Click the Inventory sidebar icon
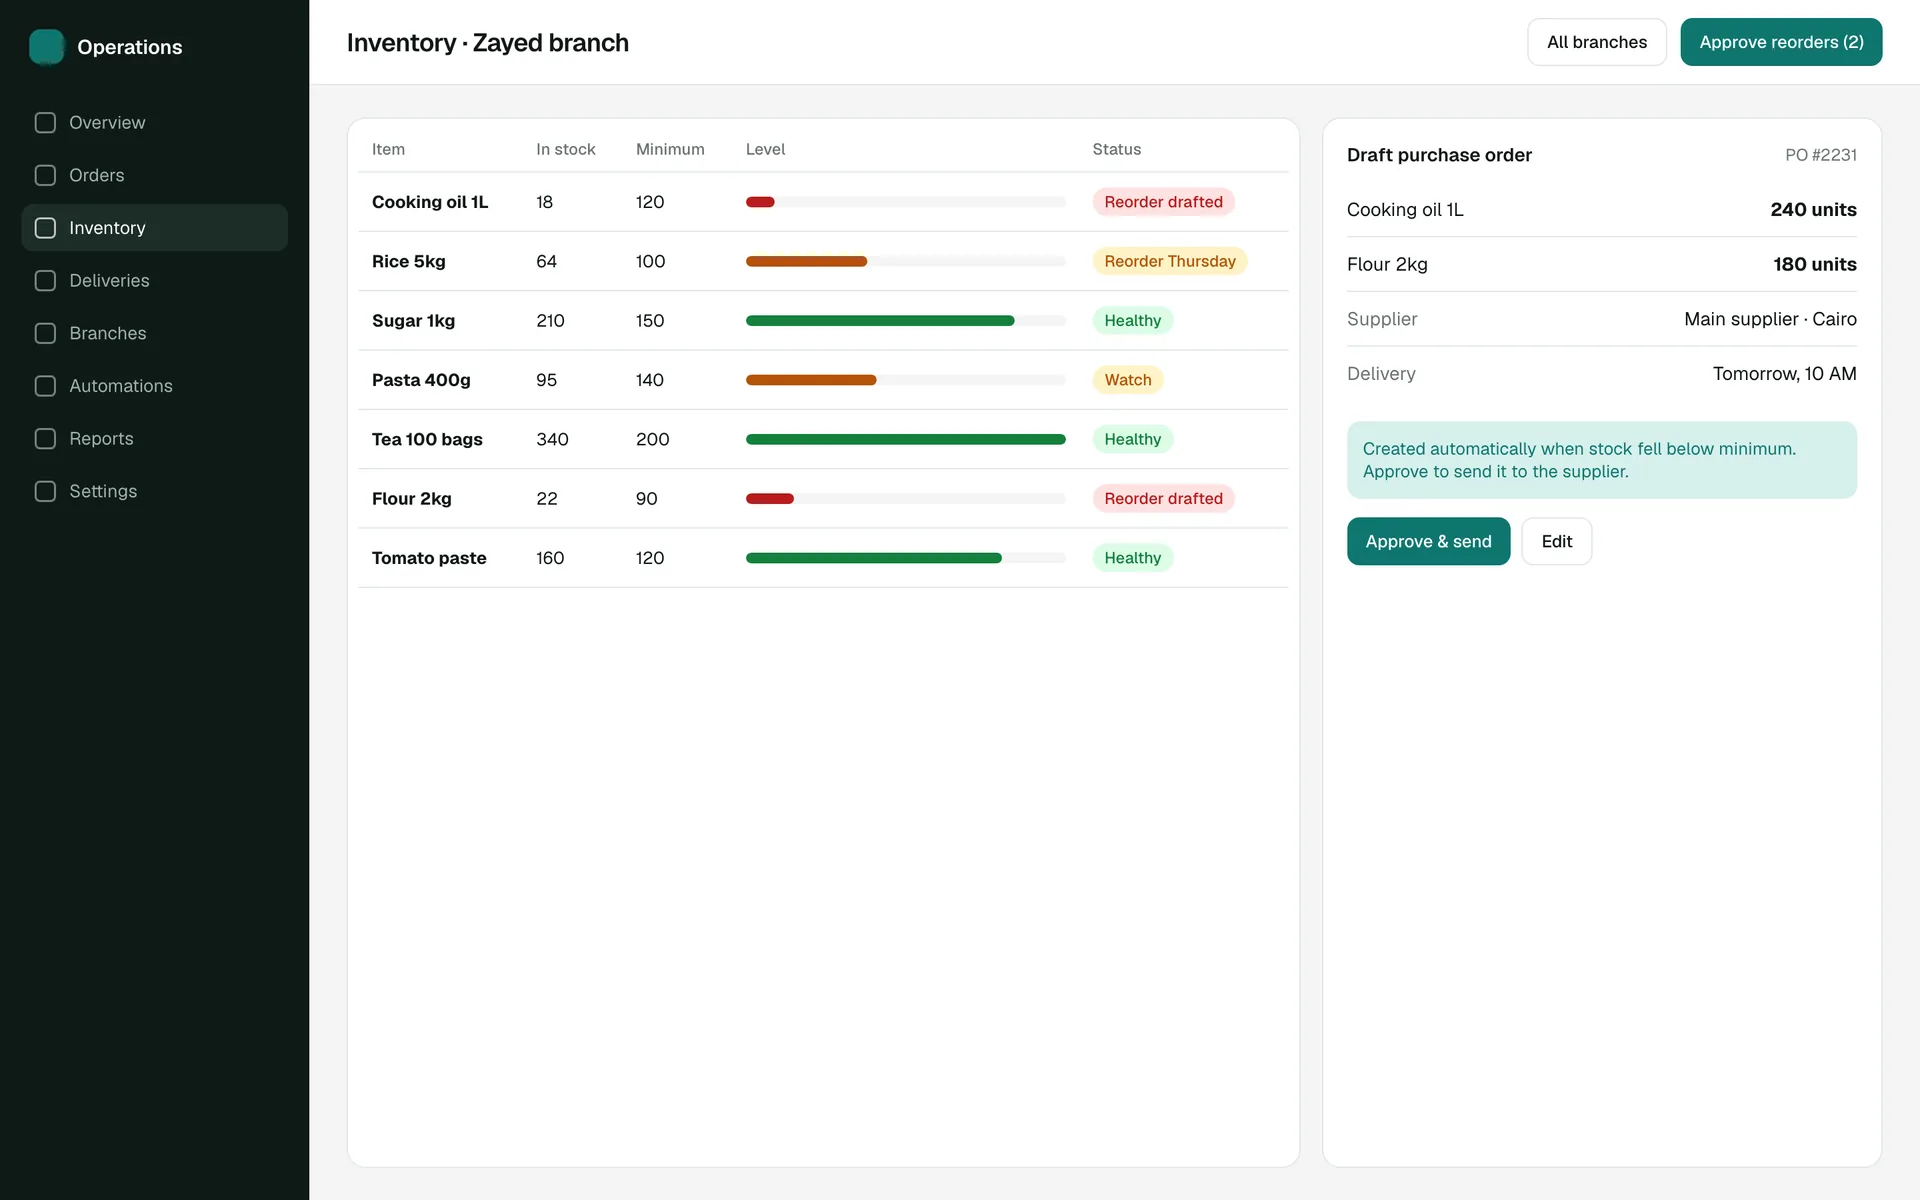This screenshot has width=1920, height=1200. pos(45,228)
